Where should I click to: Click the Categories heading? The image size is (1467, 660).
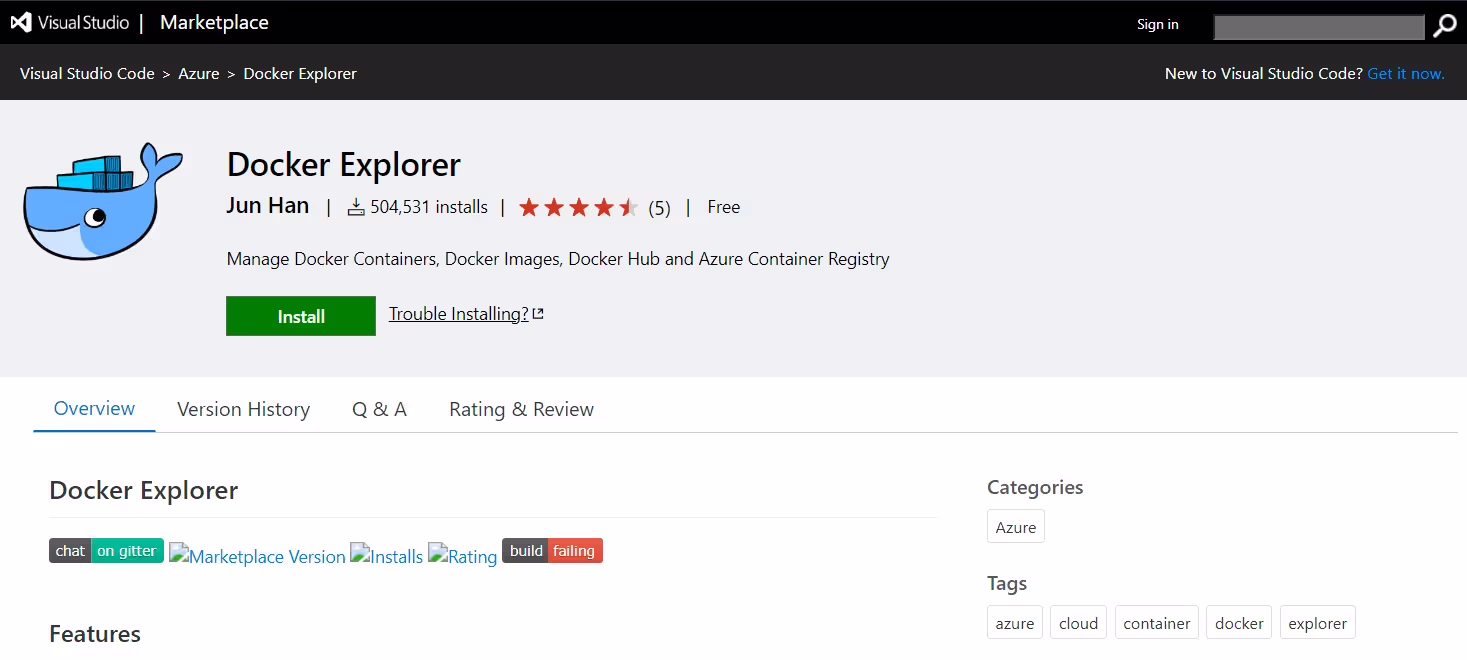click(1035, 487)
